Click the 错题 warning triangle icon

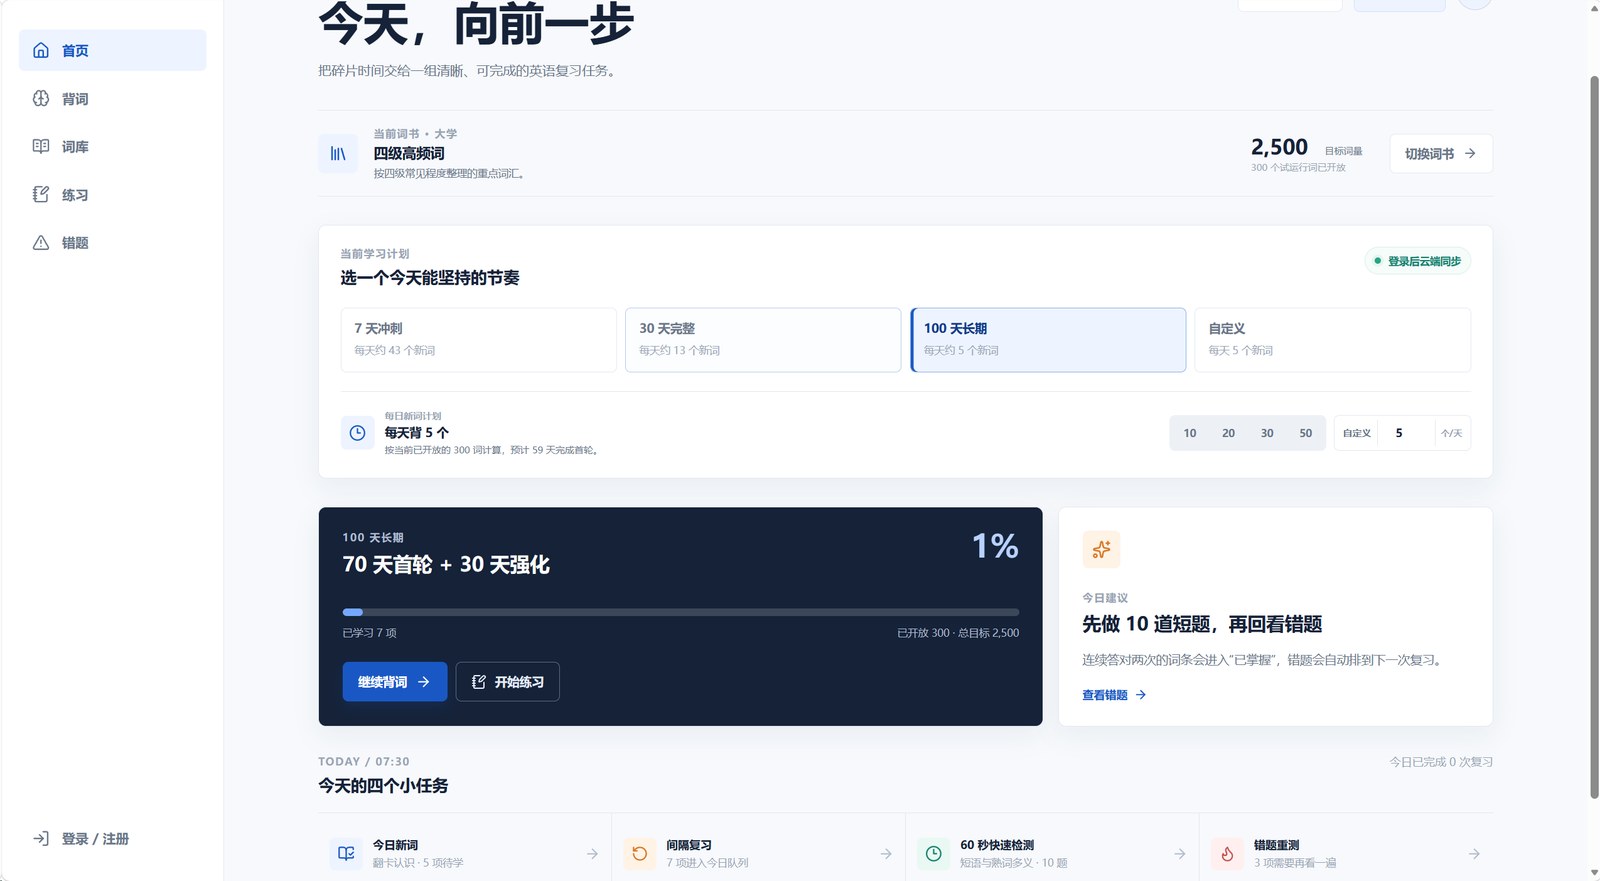(41, 242)
